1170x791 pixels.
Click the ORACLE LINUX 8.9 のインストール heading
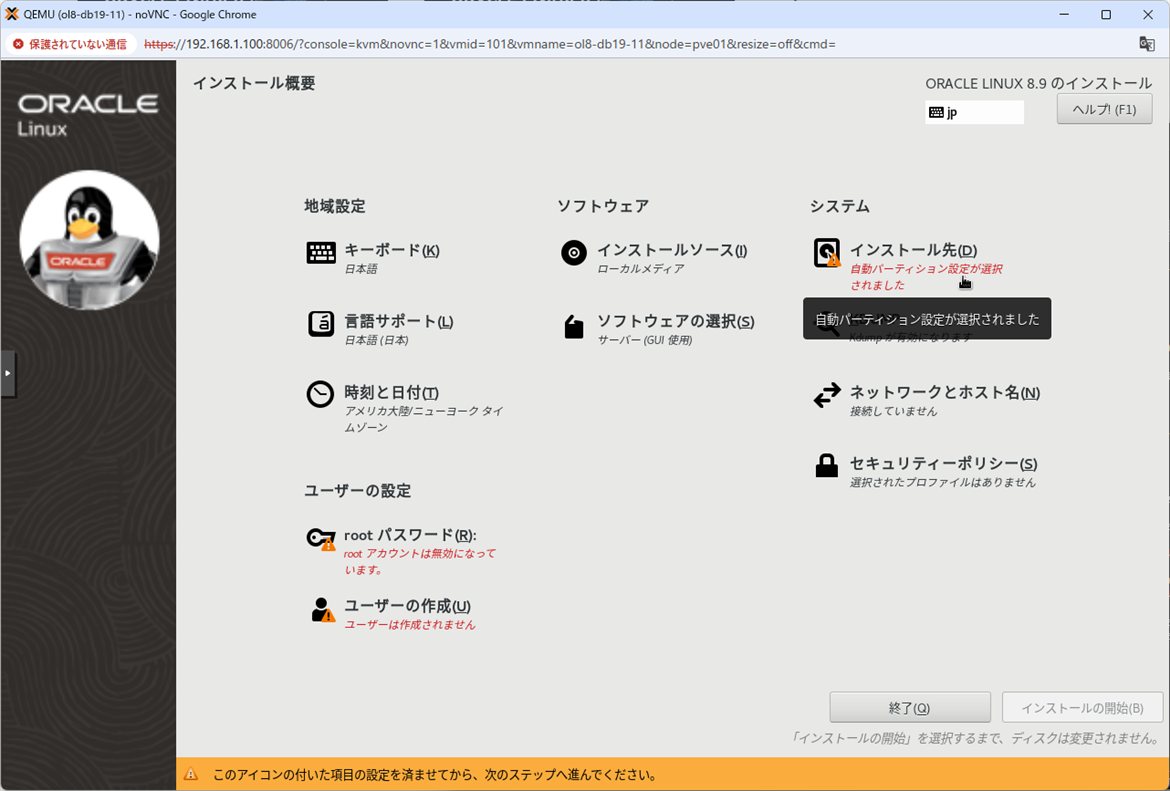point(1039,84)
